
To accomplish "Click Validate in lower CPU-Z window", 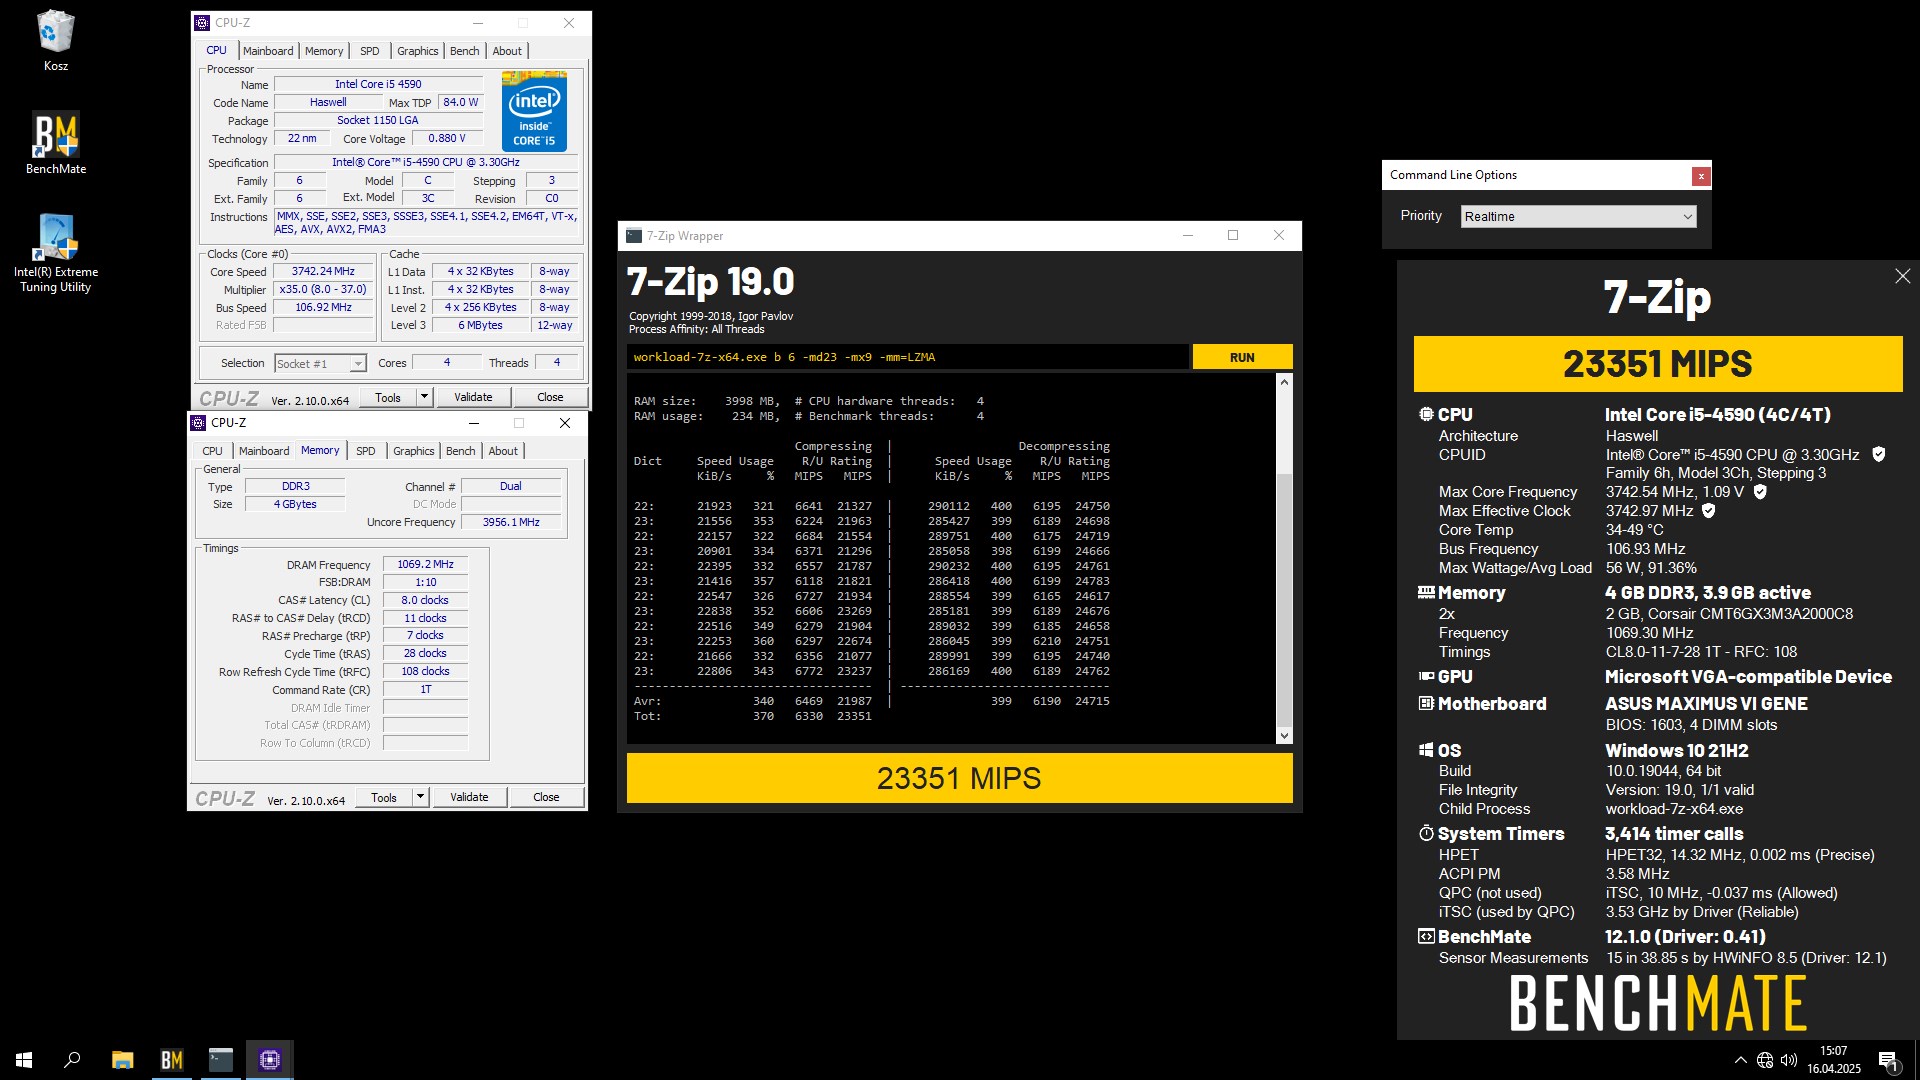I will coord(469,797).
